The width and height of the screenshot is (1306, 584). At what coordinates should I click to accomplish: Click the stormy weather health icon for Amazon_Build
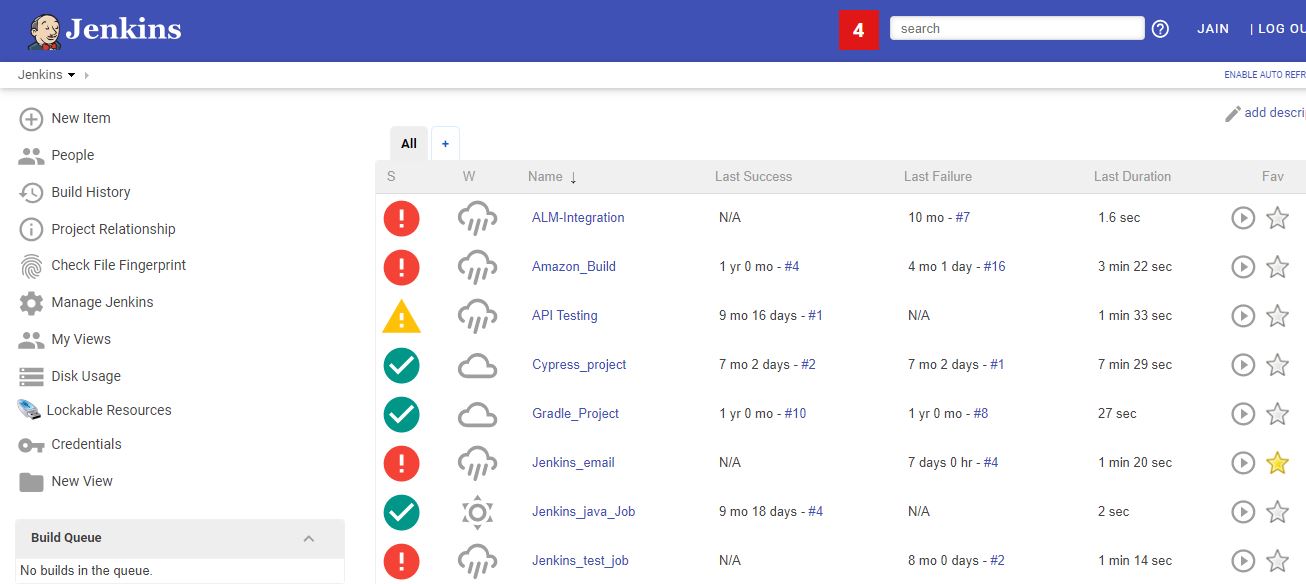pyautogui.click(x=477, y=267)
